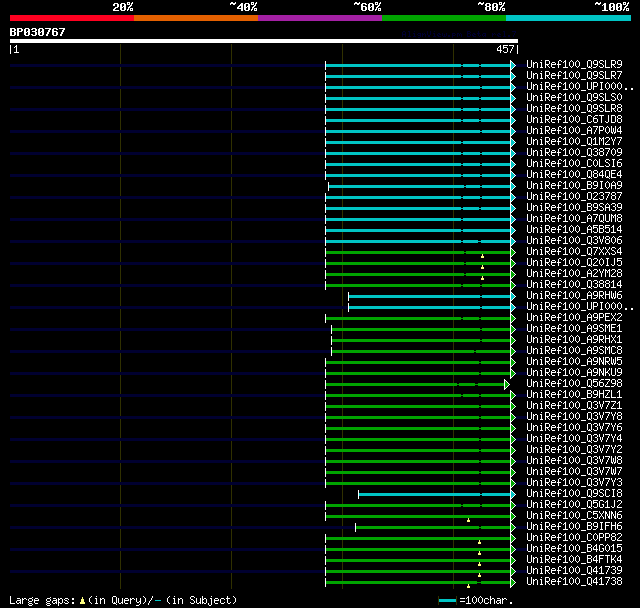Select label UniRef100_Q2OIJ5
This screenshot has height=608, width=640.
tap(574, 263)
